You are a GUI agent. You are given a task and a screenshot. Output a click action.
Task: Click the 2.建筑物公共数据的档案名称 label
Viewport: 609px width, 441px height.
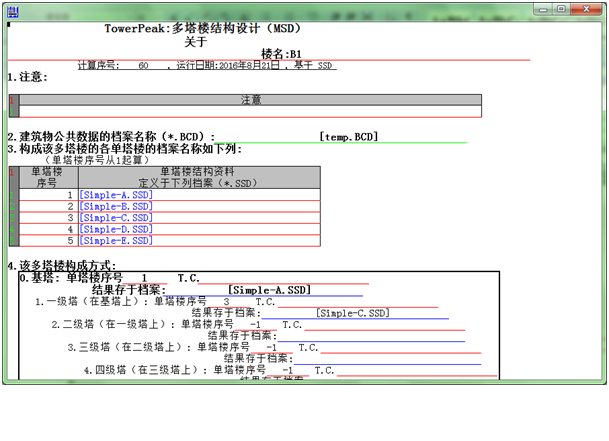click(x=111, y=137)
